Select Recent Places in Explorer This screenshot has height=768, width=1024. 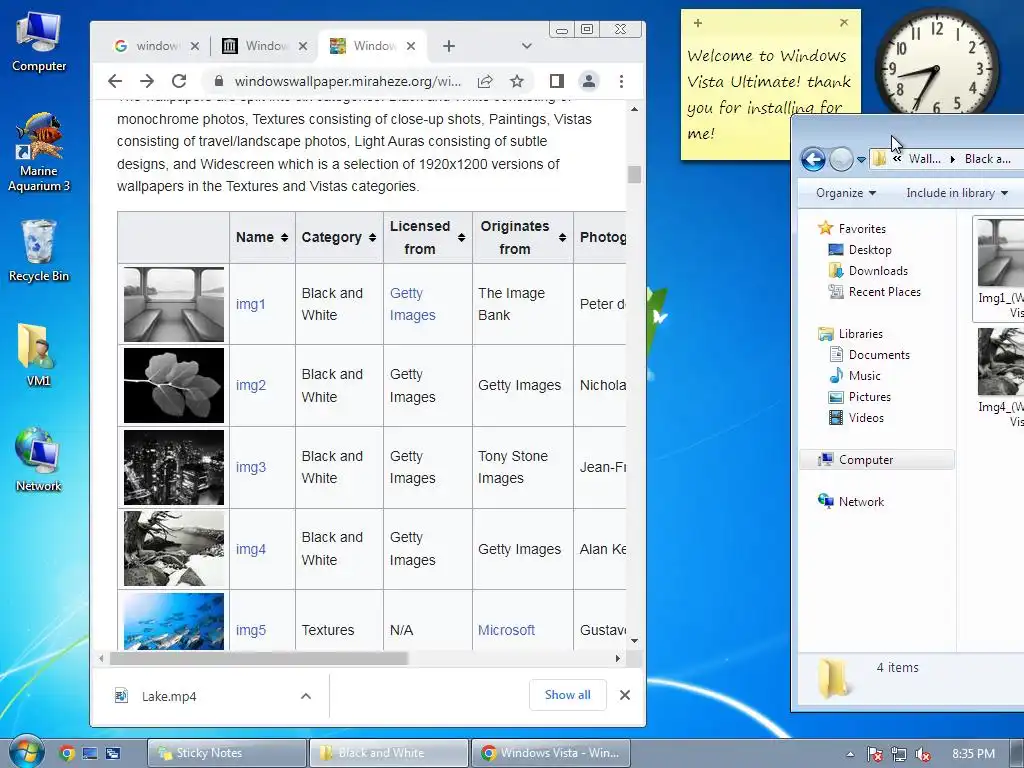click(874, 292)
